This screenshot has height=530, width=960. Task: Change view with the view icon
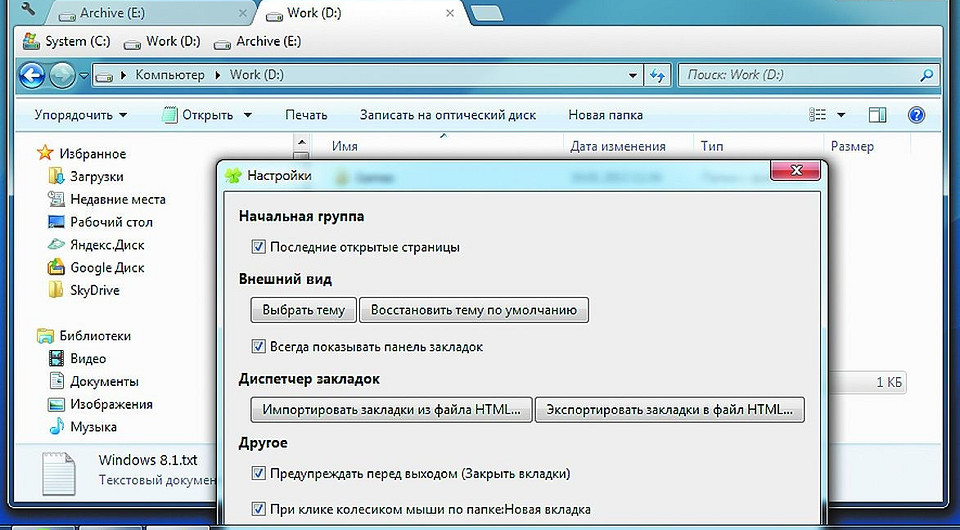coord(817,114)
